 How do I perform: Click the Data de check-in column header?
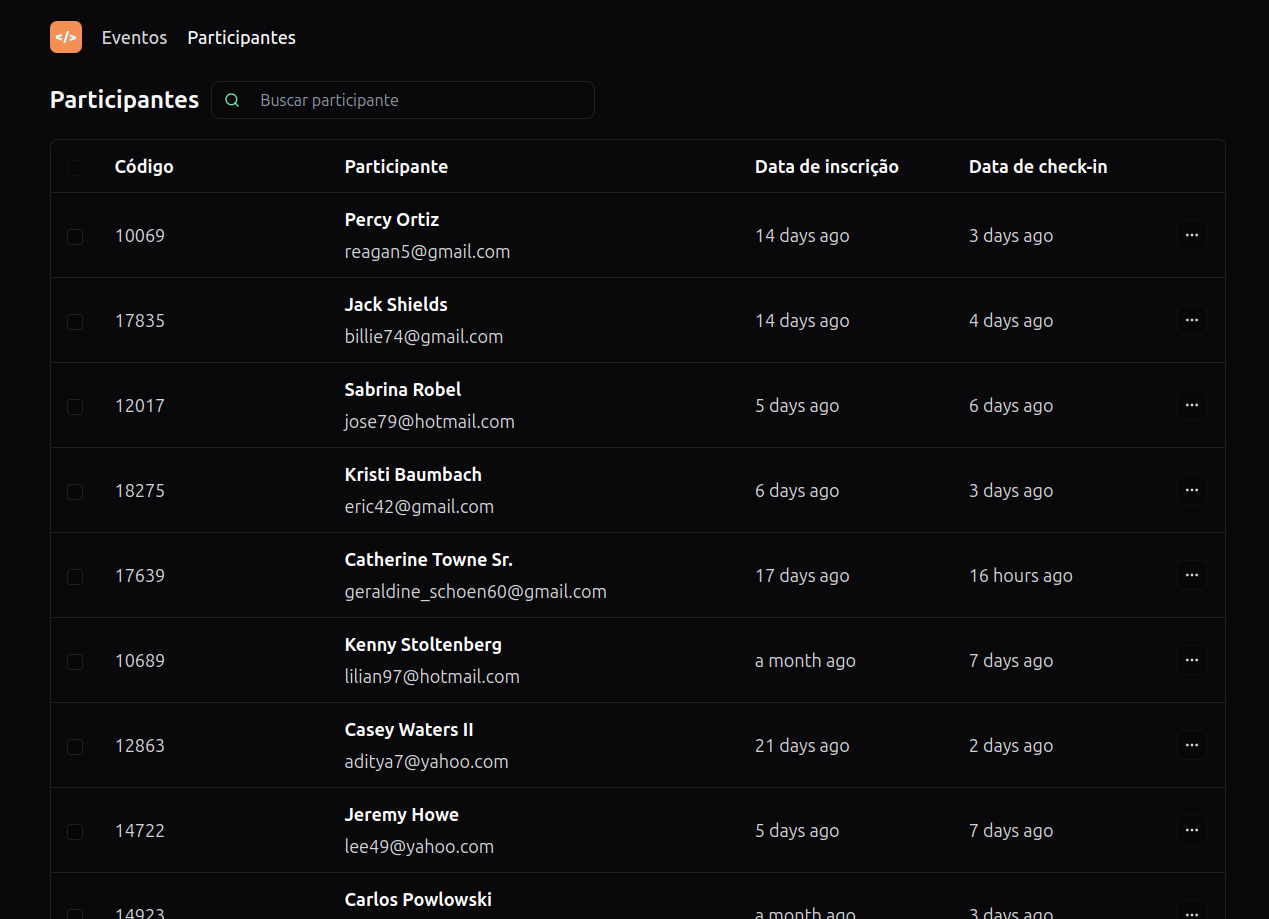[1037, 167]
